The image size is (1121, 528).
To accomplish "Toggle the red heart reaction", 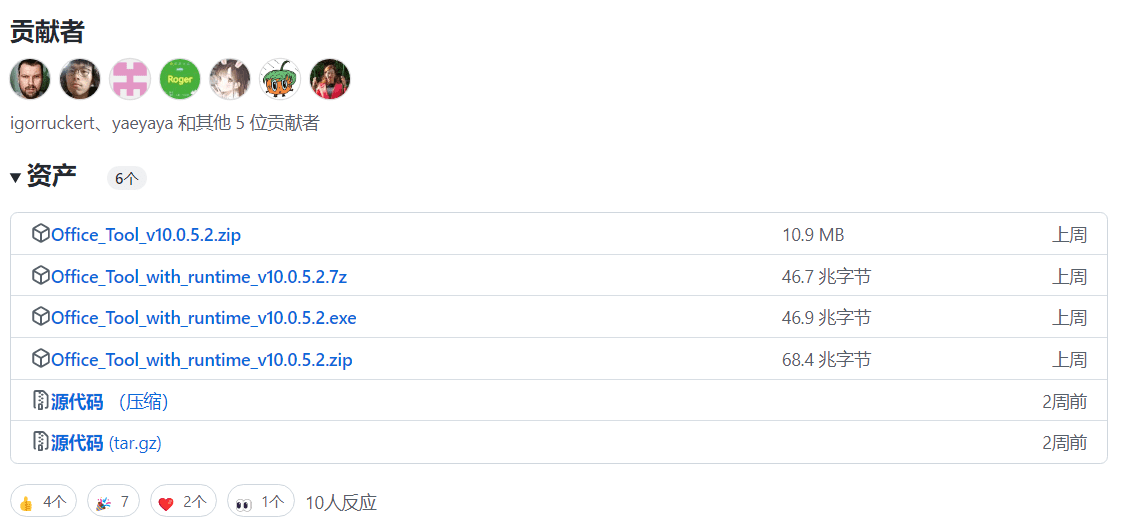I will (x=183, y=502).
